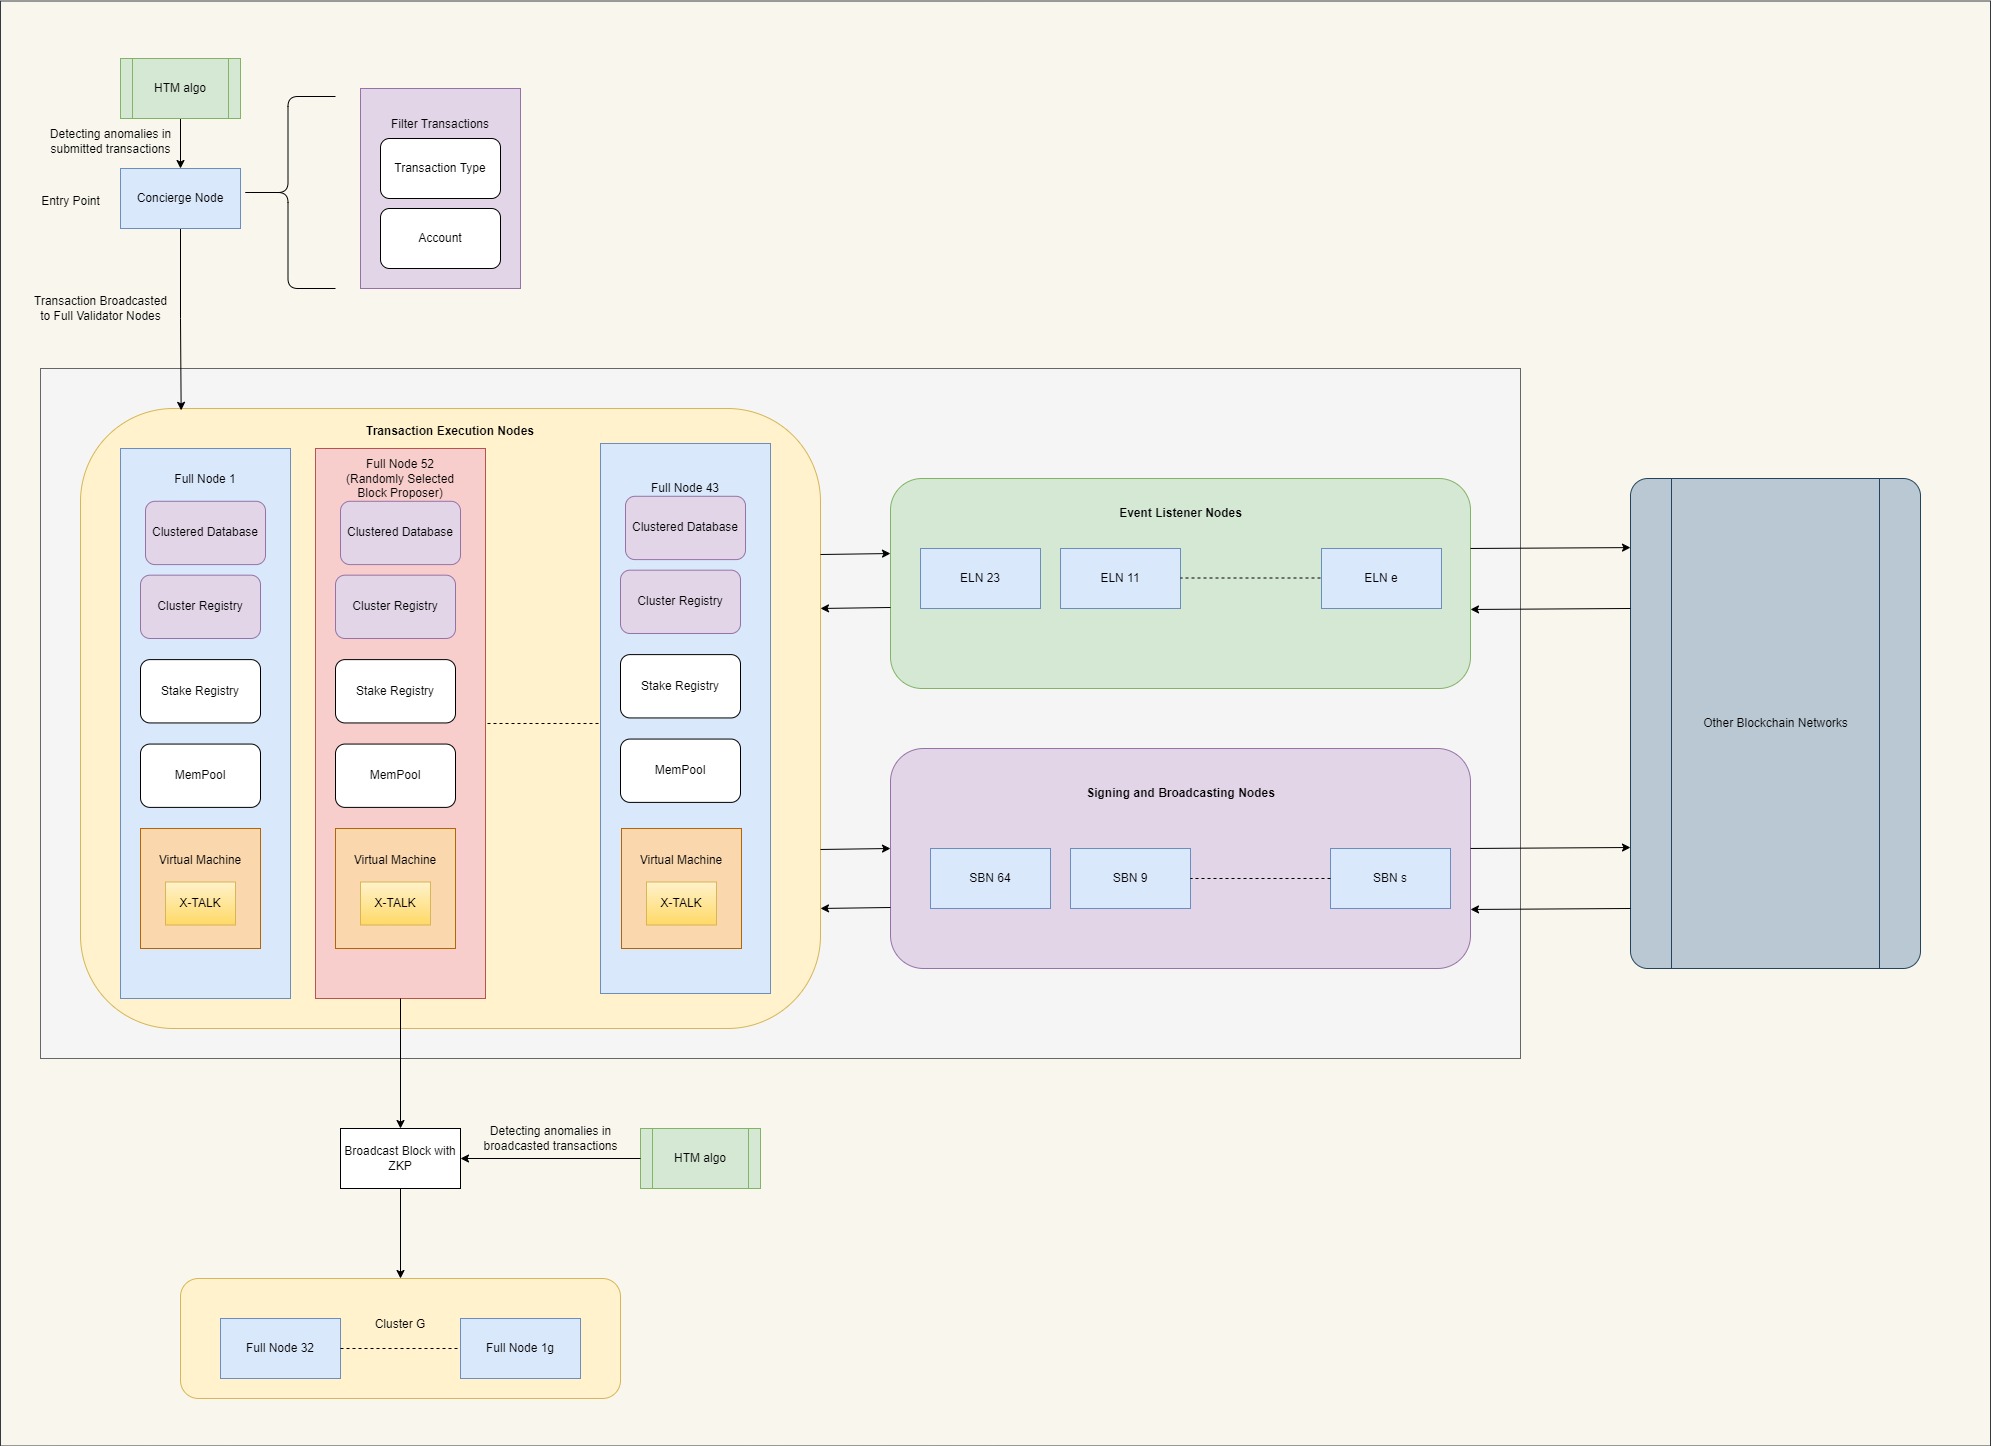Select Cluster Registry in Full Node 43

pos(680,601)
